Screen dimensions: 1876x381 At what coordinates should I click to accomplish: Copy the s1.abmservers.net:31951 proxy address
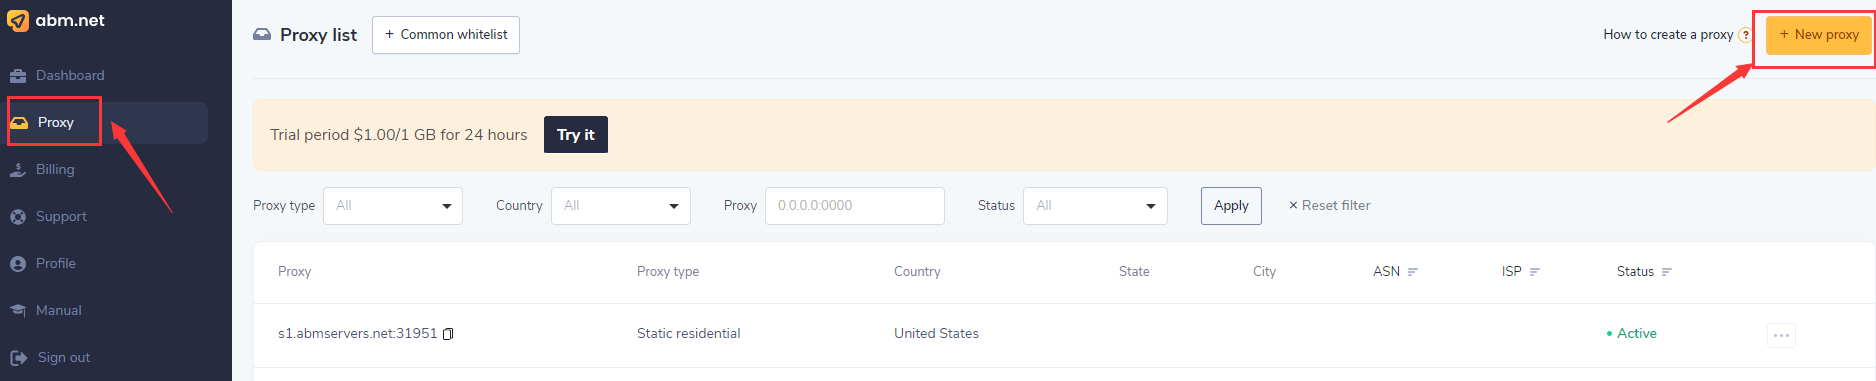click(448, 334)
